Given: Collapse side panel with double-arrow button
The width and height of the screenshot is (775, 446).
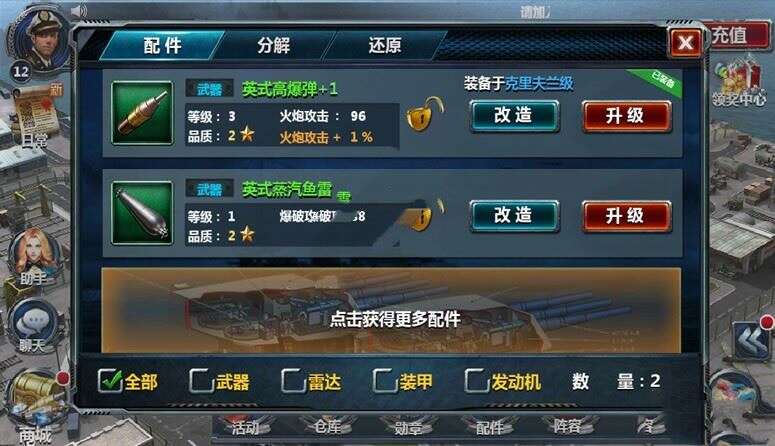Looking at the screenshot, I should [751, 340].
